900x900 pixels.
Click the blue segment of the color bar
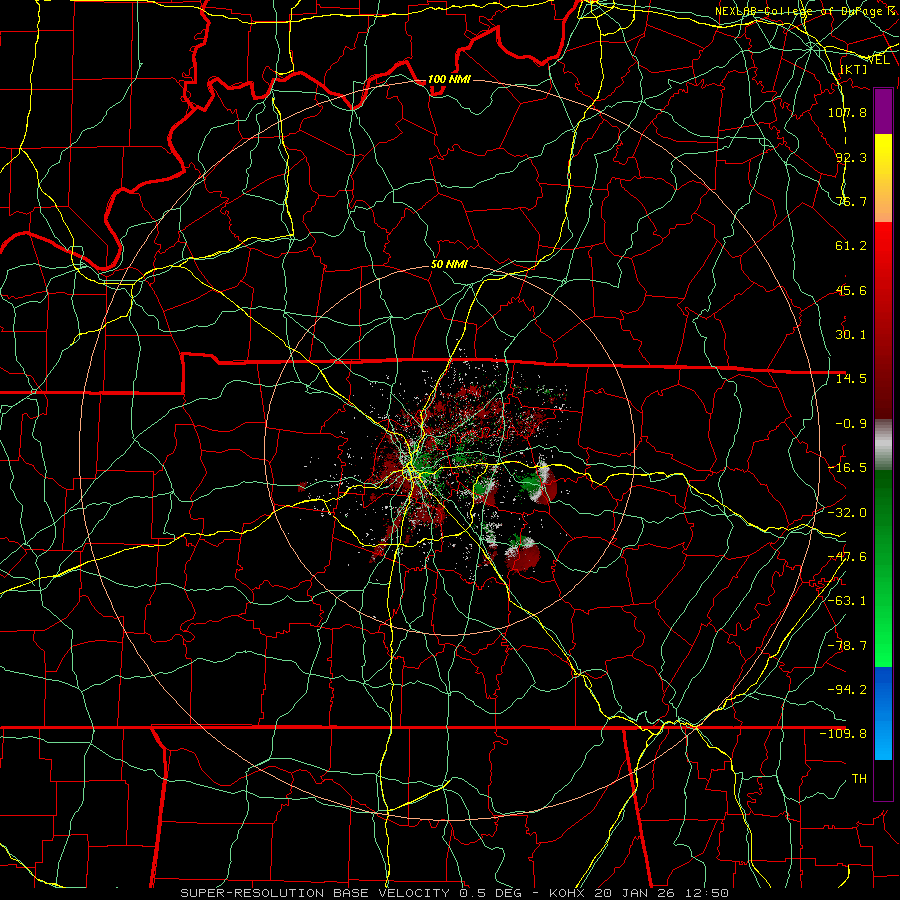(883, 712)
